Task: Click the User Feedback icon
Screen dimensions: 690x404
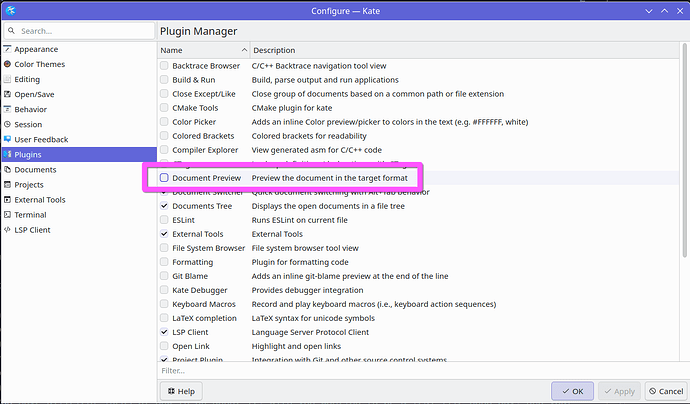Action: (7, 139)
